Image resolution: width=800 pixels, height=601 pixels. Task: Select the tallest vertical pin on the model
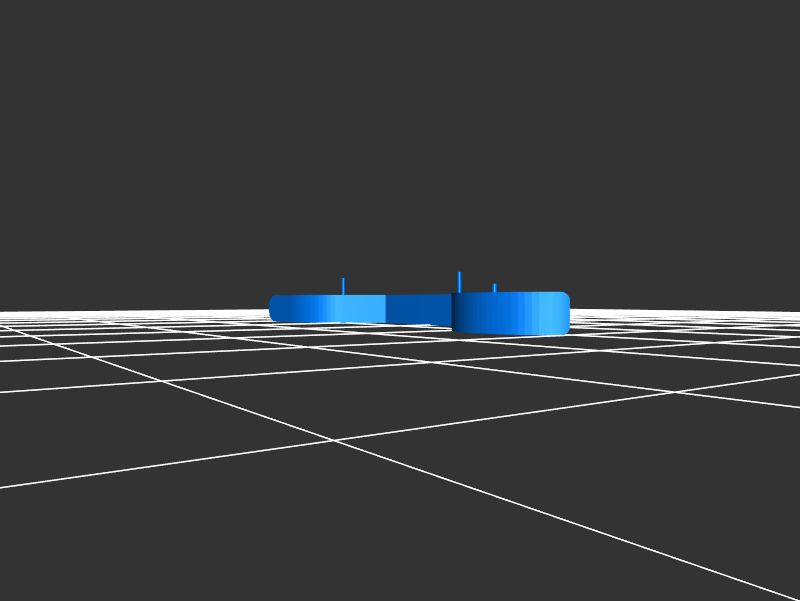(459, 281)
